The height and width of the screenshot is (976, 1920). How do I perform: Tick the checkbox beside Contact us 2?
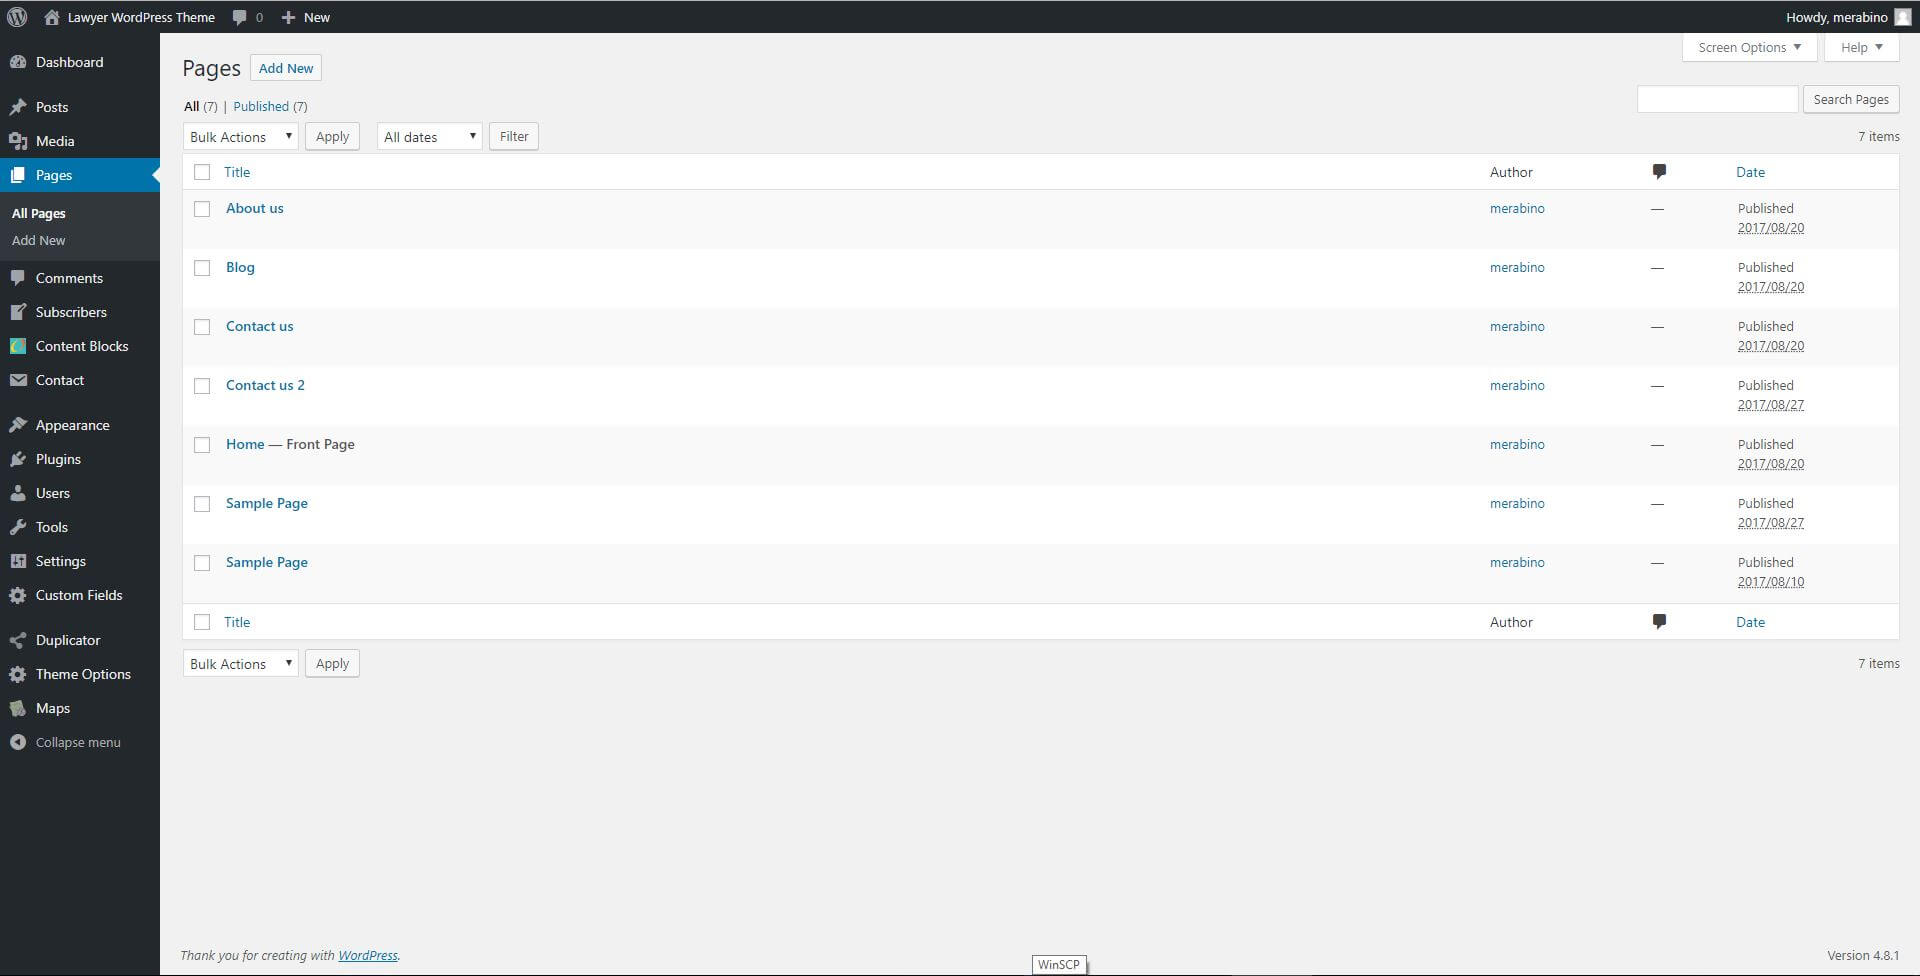(x=202, y=386)
